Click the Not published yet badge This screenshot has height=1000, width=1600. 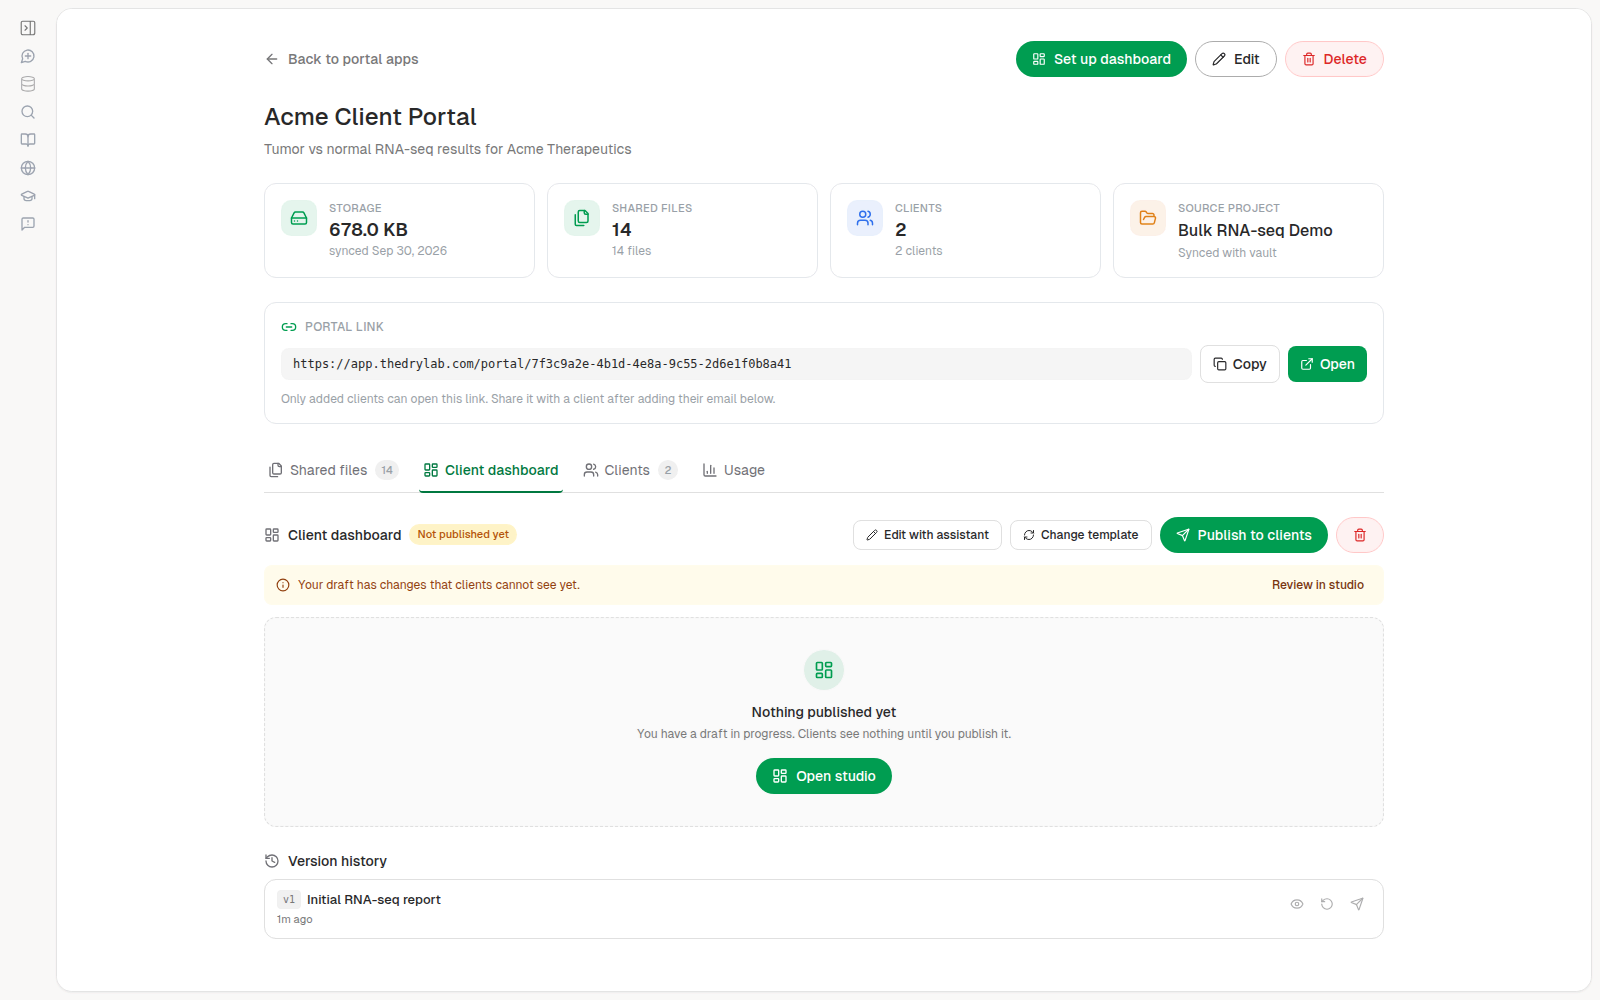pyautogui.click(x=463, y=535)
